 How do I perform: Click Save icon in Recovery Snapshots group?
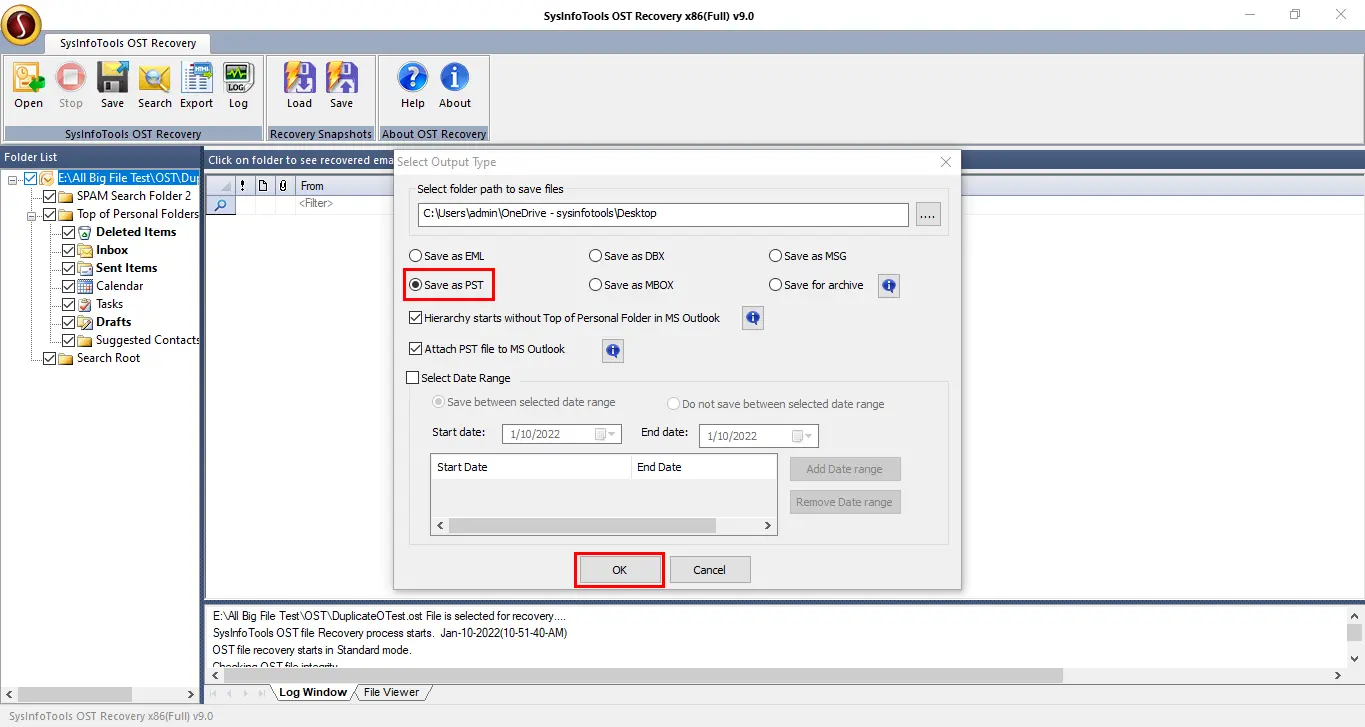coord(342,85)
